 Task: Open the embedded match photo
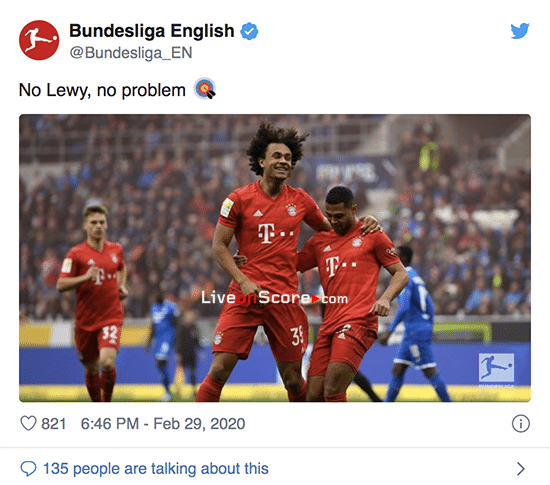pos(275,258)
